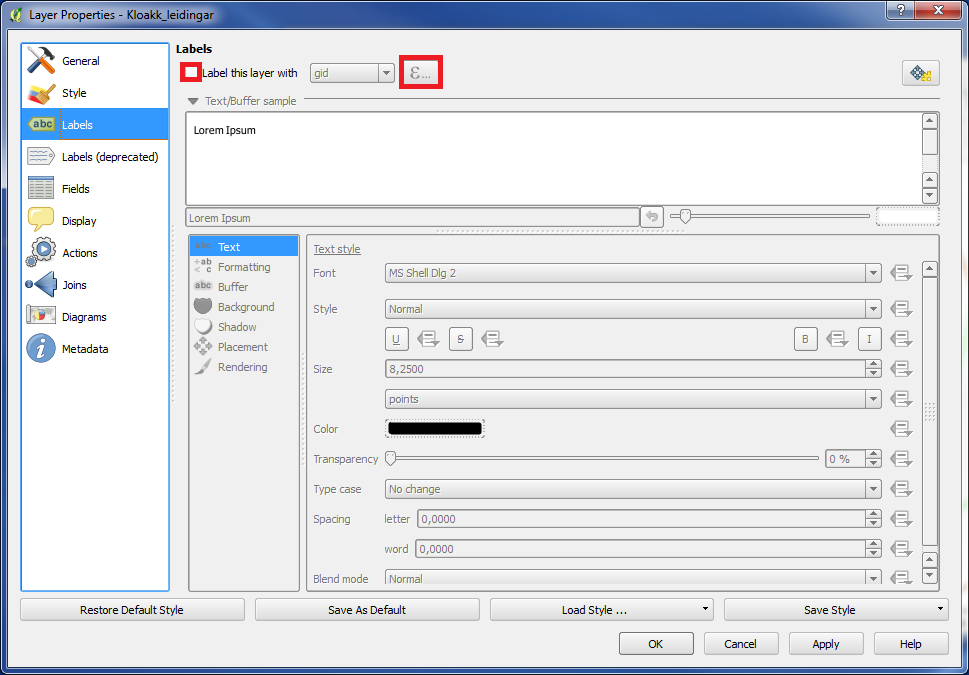The image size is (969, 675).
Task: Click data defined override for points unit
Action: pyautogui.click(x=902, y=399)
